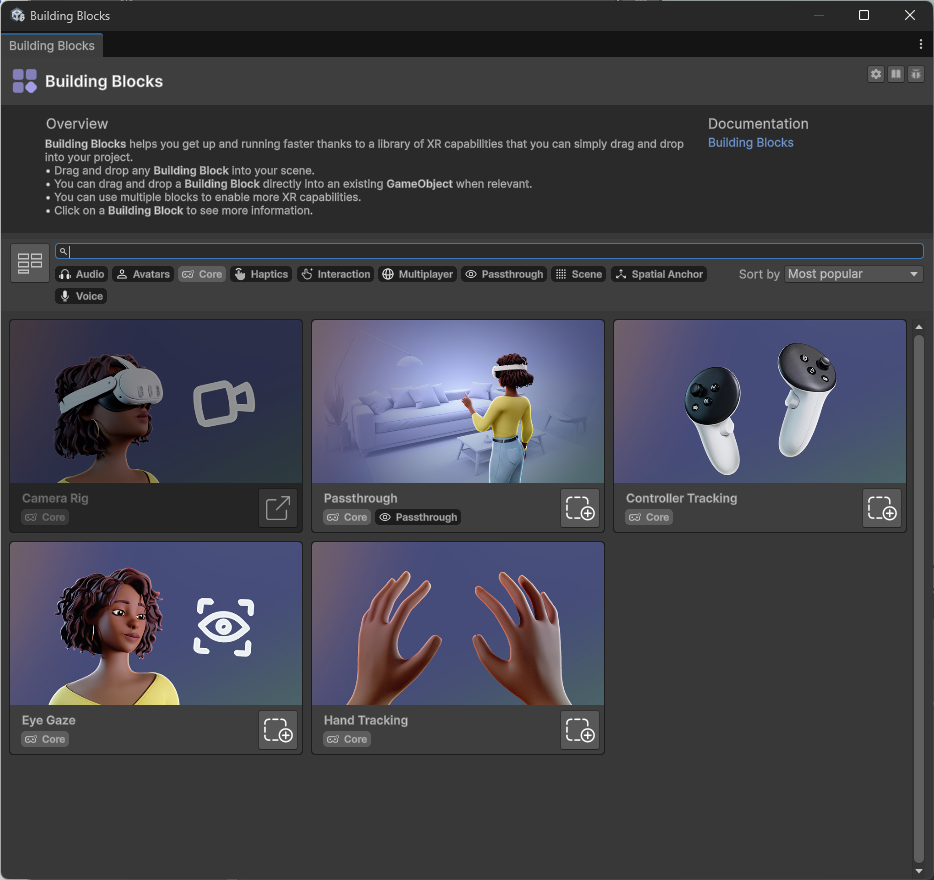Select the Camera Rig thumbnail
Screen dimensions: 934x880
(156, 402)
